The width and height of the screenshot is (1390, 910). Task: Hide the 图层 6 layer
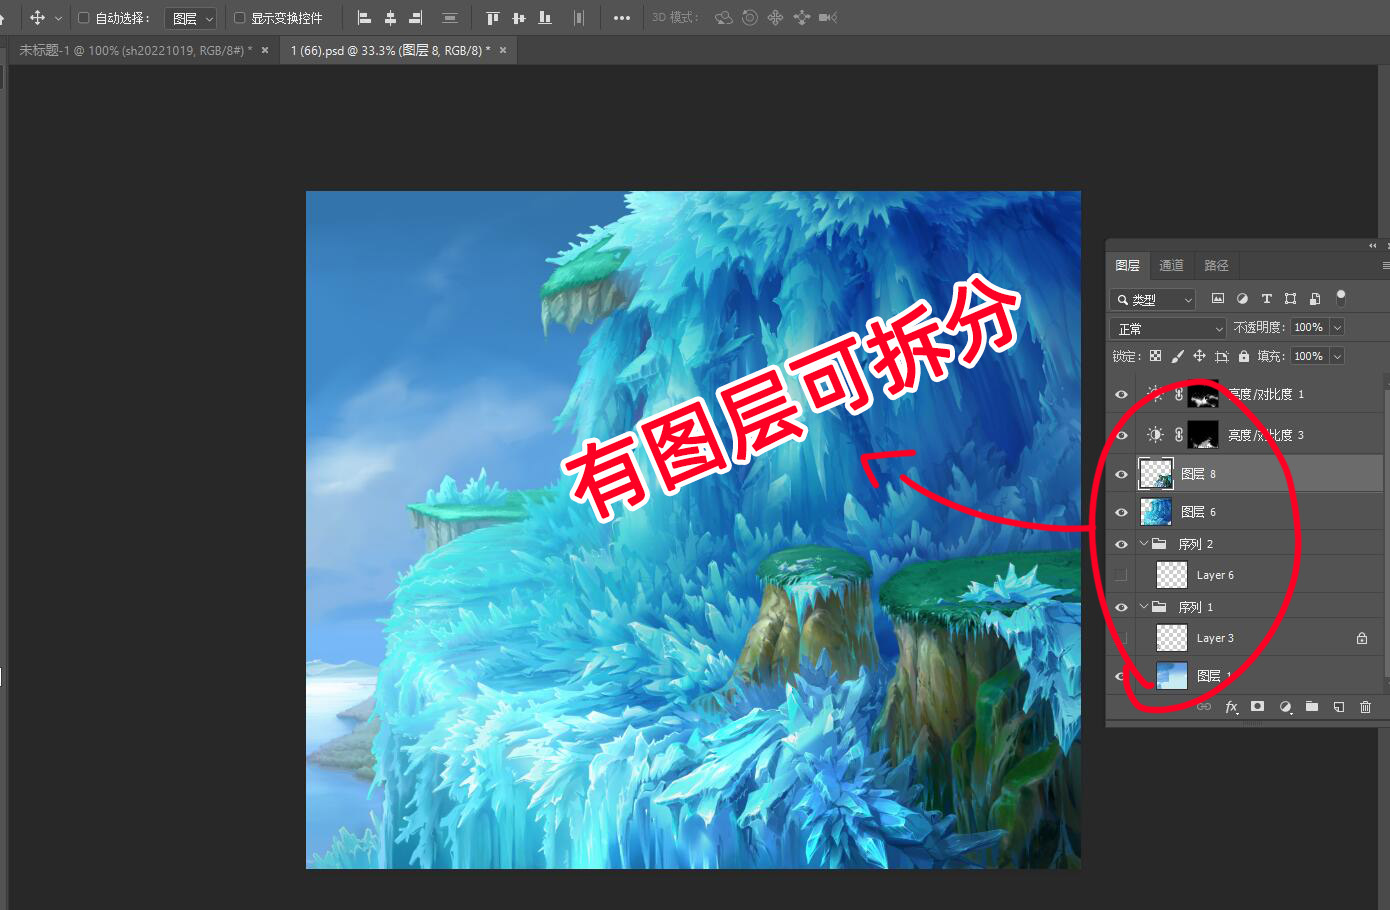[x=1121, y=512]
